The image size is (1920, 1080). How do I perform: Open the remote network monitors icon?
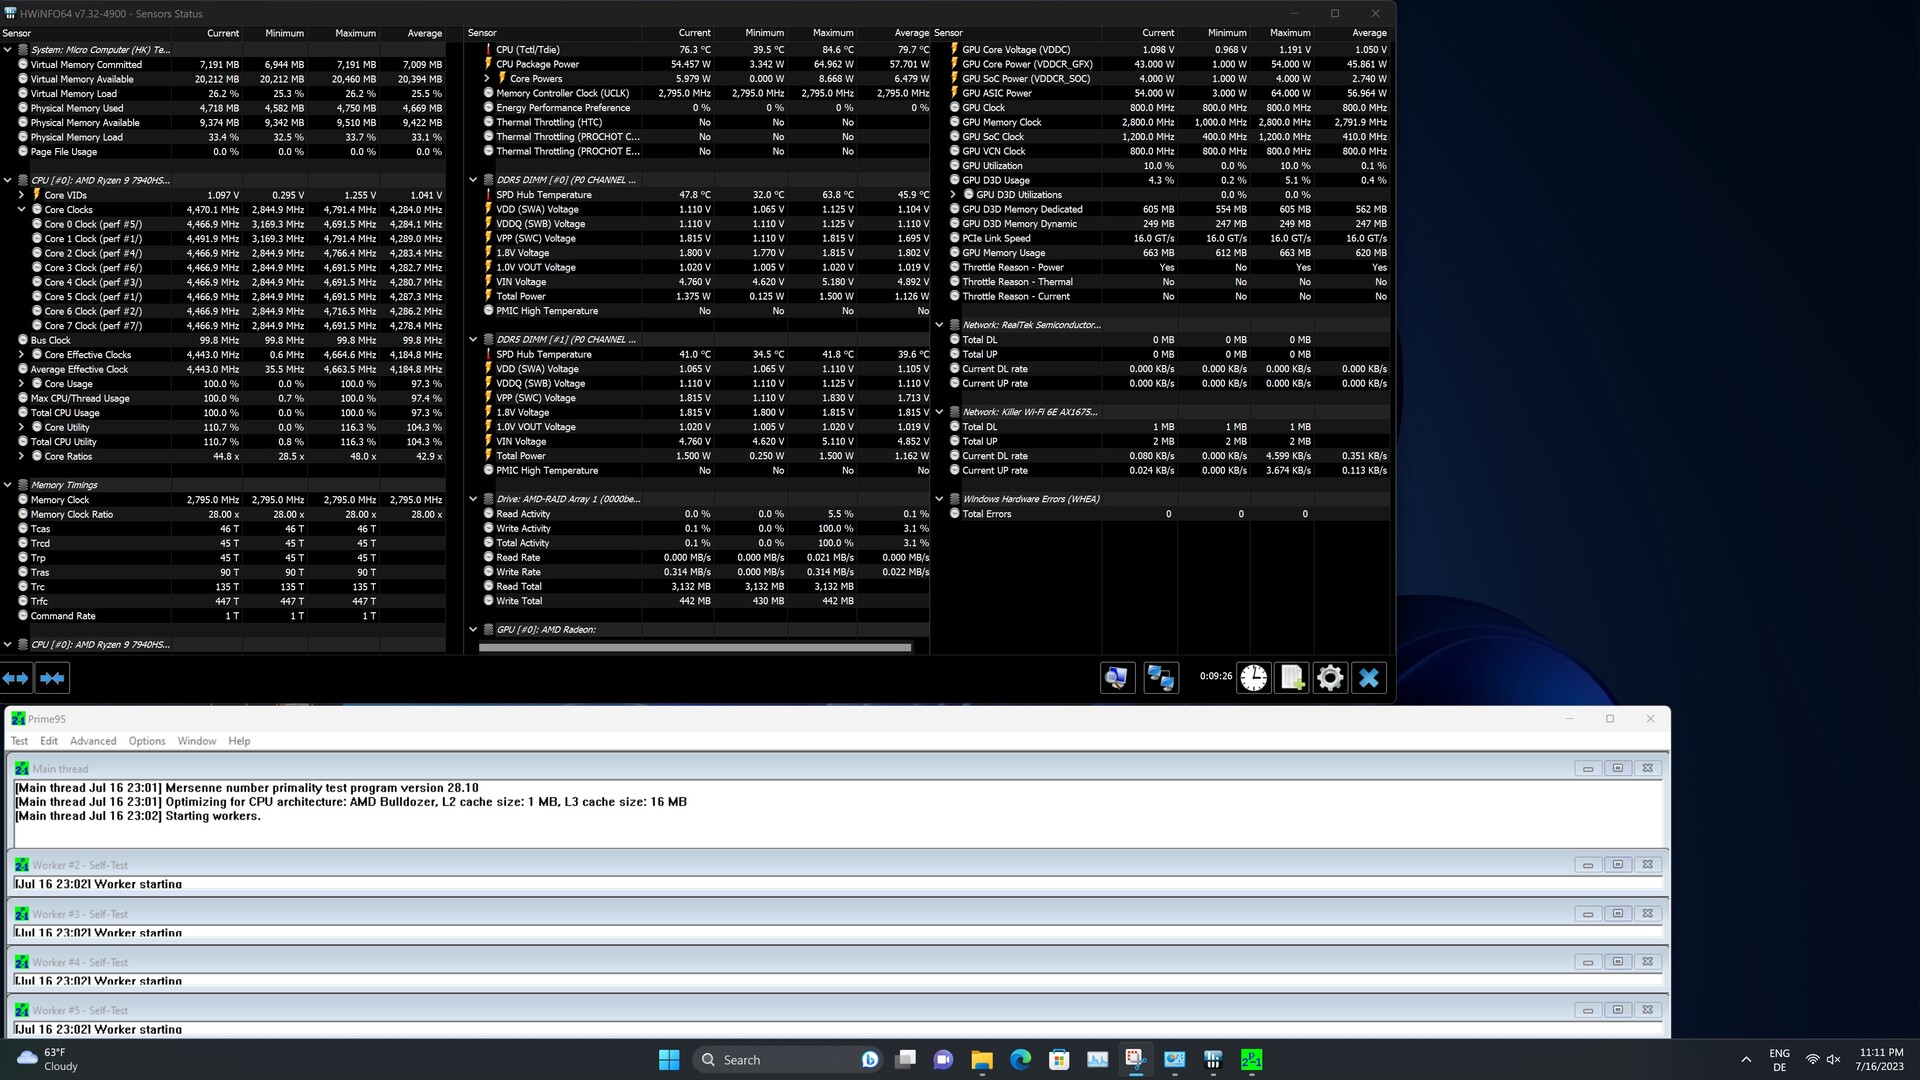pos(1160,678)
